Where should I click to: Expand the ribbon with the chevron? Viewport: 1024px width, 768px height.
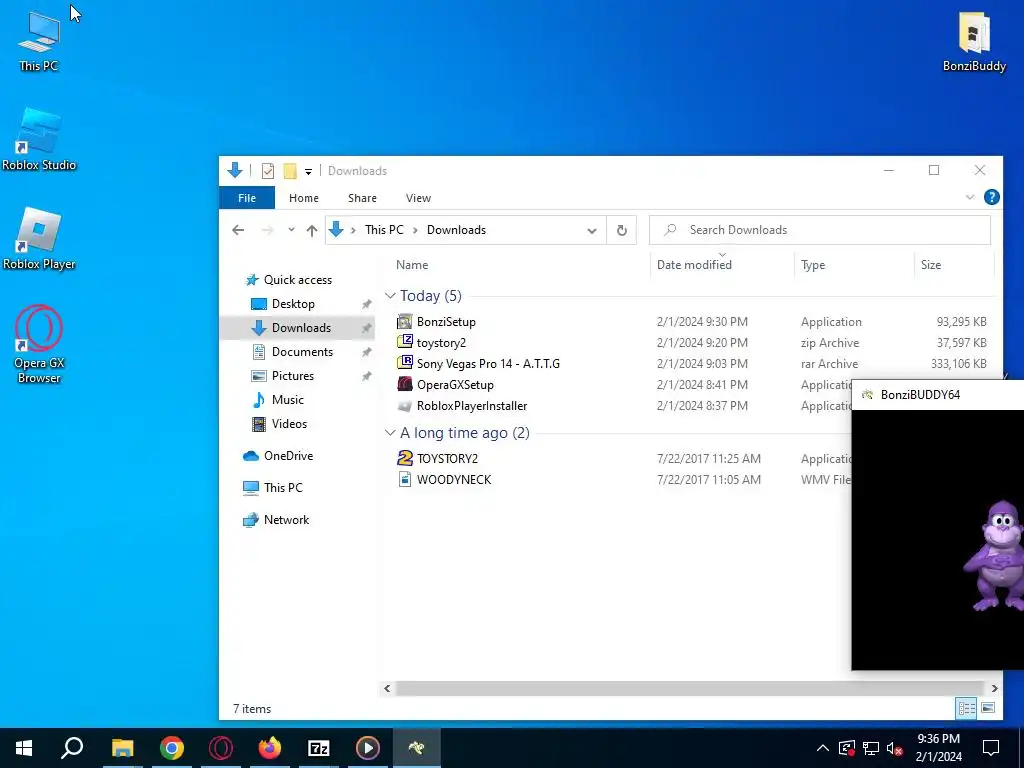970,197
